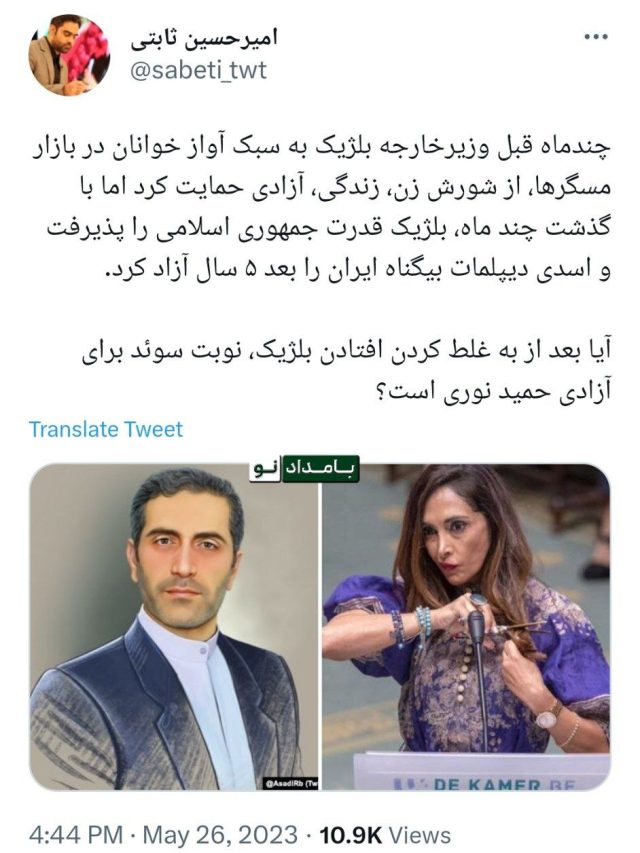Screen dimensions: 640x853
Task: Open left image of man in blue jacket
Action: (x=174, y=627)
